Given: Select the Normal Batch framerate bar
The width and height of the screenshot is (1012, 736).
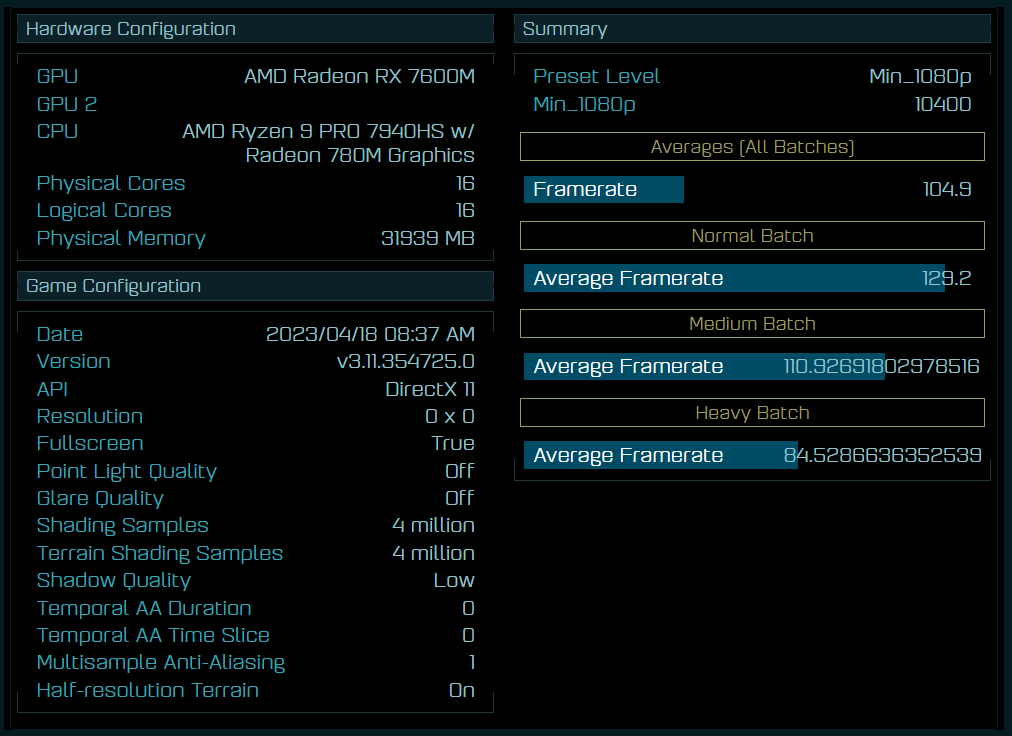Looking at the screenshot, I should pyautogui.click(x=734, y=278).
